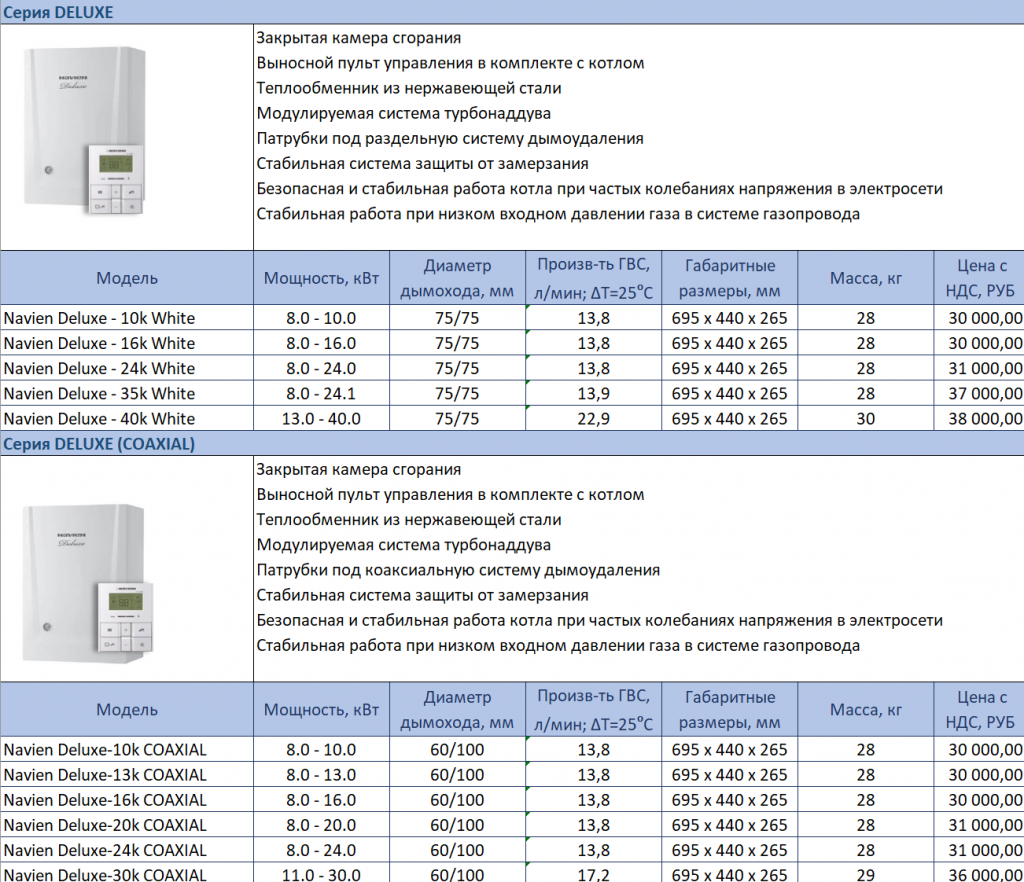Click hot water output value '22,9'
Viewport: 1024px width, 882px height.
pos(594,418)
